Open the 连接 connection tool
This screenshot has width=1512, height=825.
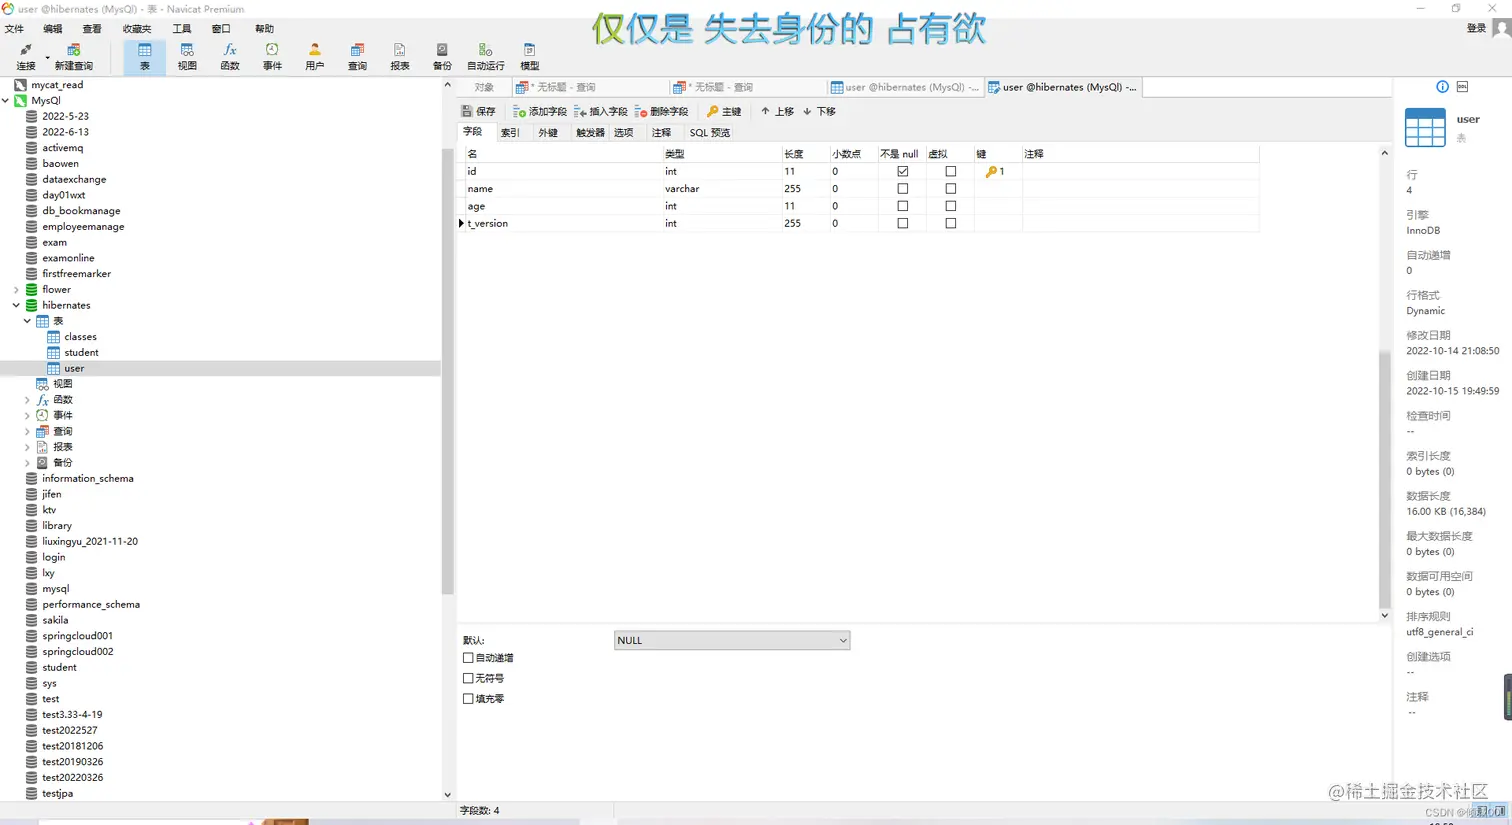point(26,57)
